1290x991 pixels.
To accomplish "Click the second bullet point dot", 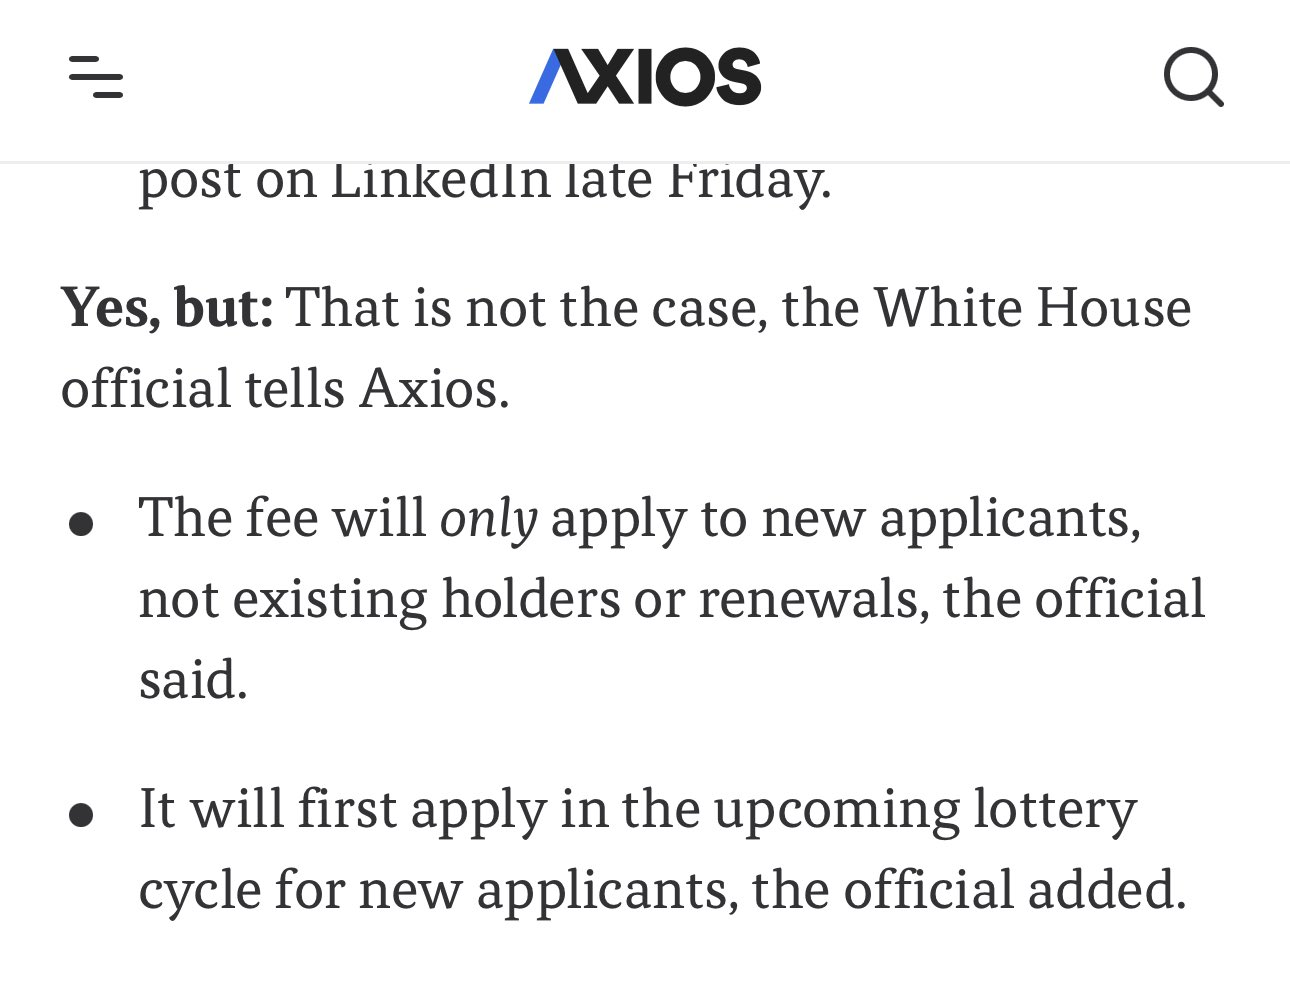I will 81,815.
